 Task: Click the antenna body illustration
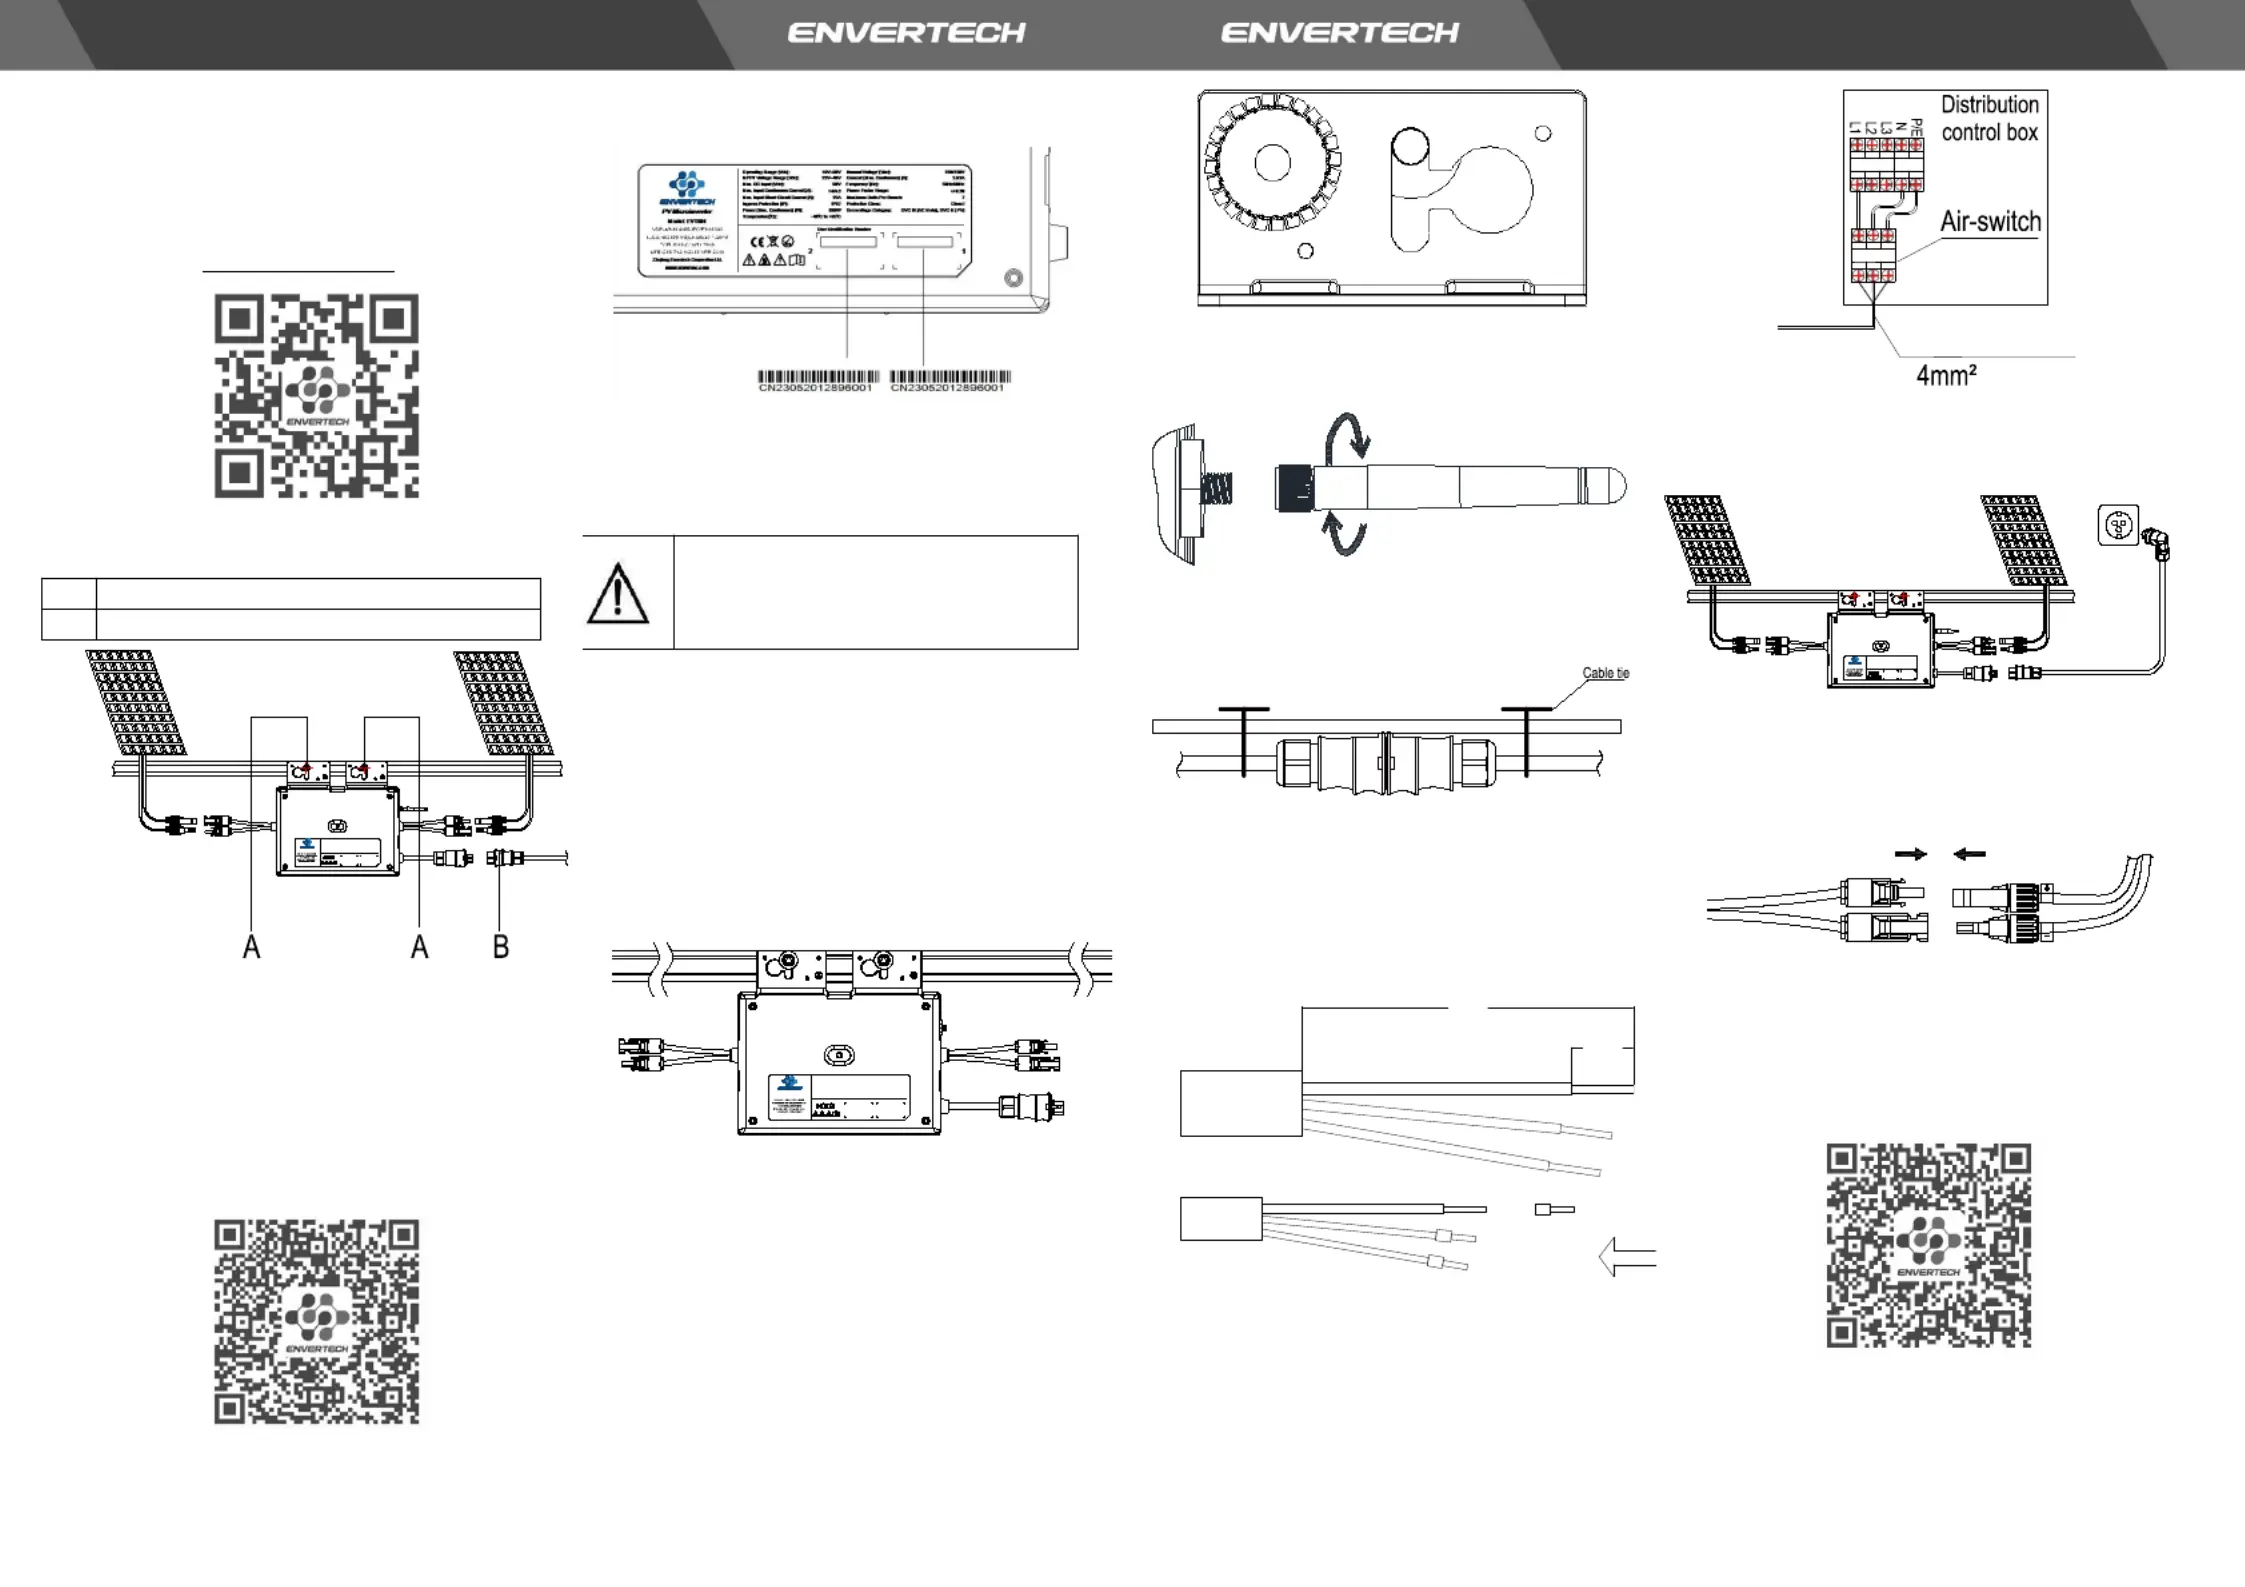click(1451, 487)
